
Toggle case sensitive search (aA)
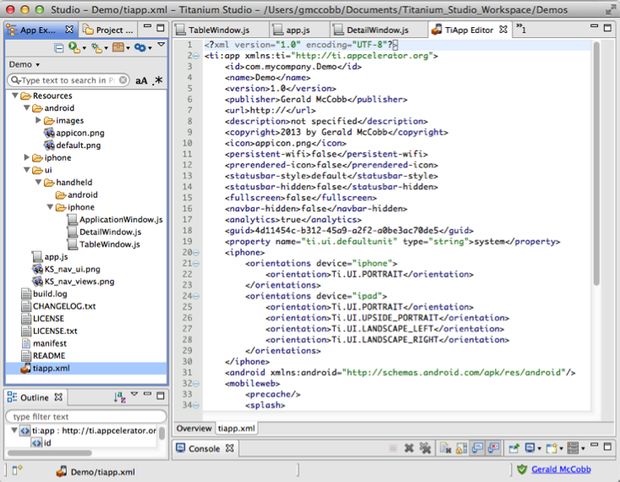pos(141,81)
